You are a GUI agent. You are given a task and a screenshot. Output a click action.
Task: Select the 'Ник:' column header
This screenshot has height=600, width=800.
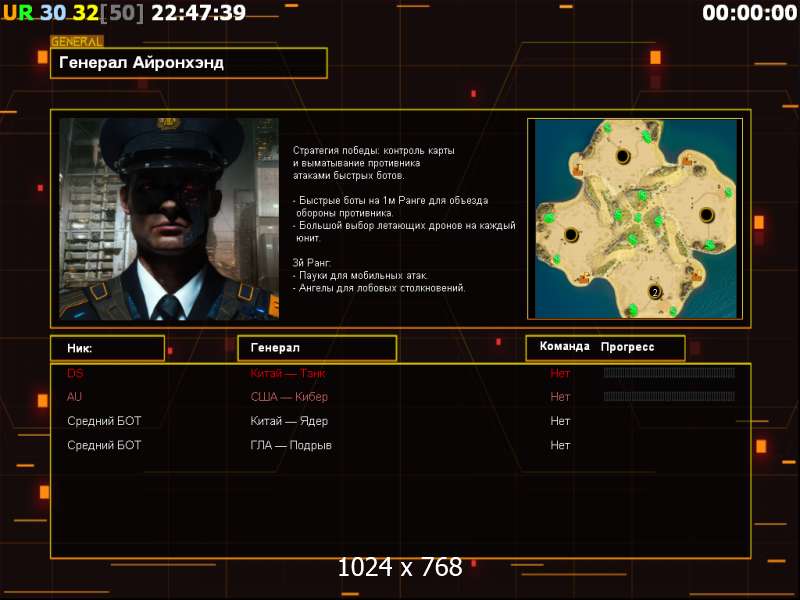(x=108, y=348)
